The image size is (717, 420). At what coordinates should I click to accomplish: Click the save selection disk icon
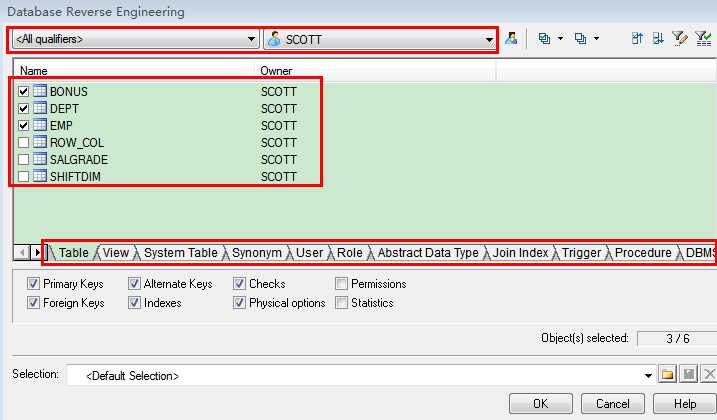point(689,375)
